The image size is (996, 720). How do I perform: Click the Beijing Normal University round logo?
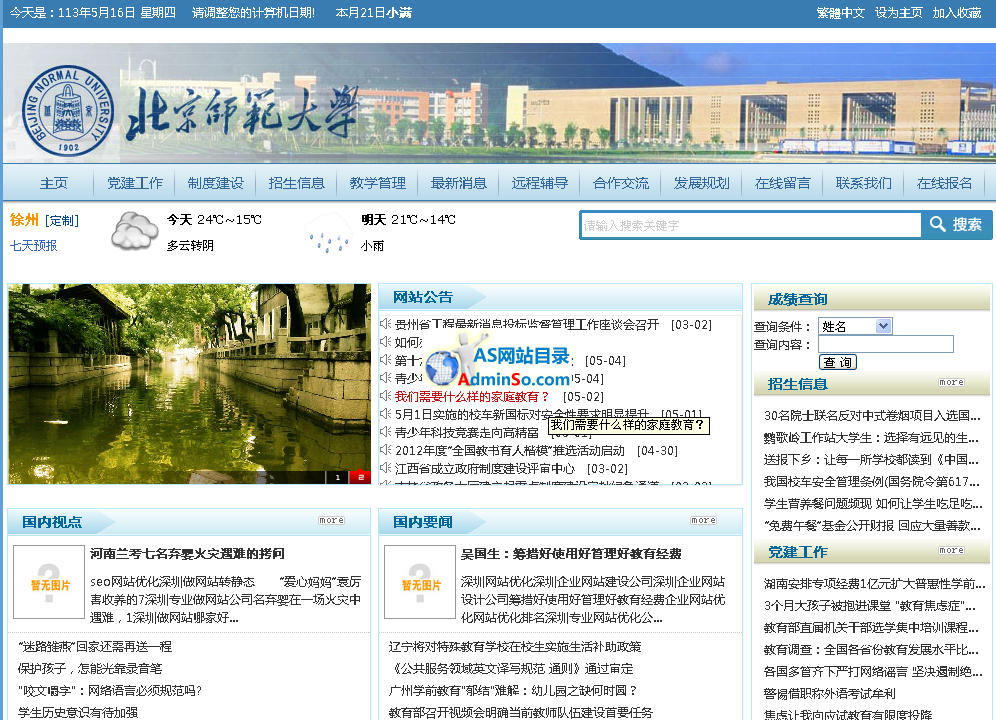tap(68, 111)
